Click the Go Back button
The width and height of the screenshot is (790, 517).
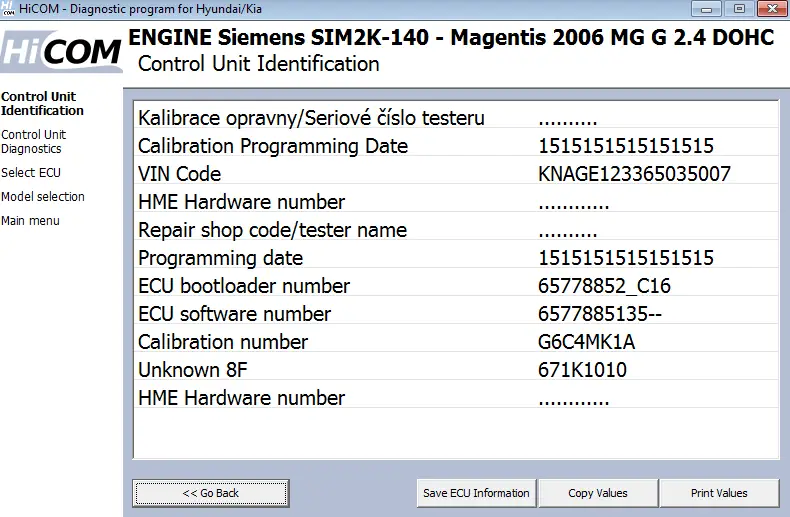tap(211, 493)
